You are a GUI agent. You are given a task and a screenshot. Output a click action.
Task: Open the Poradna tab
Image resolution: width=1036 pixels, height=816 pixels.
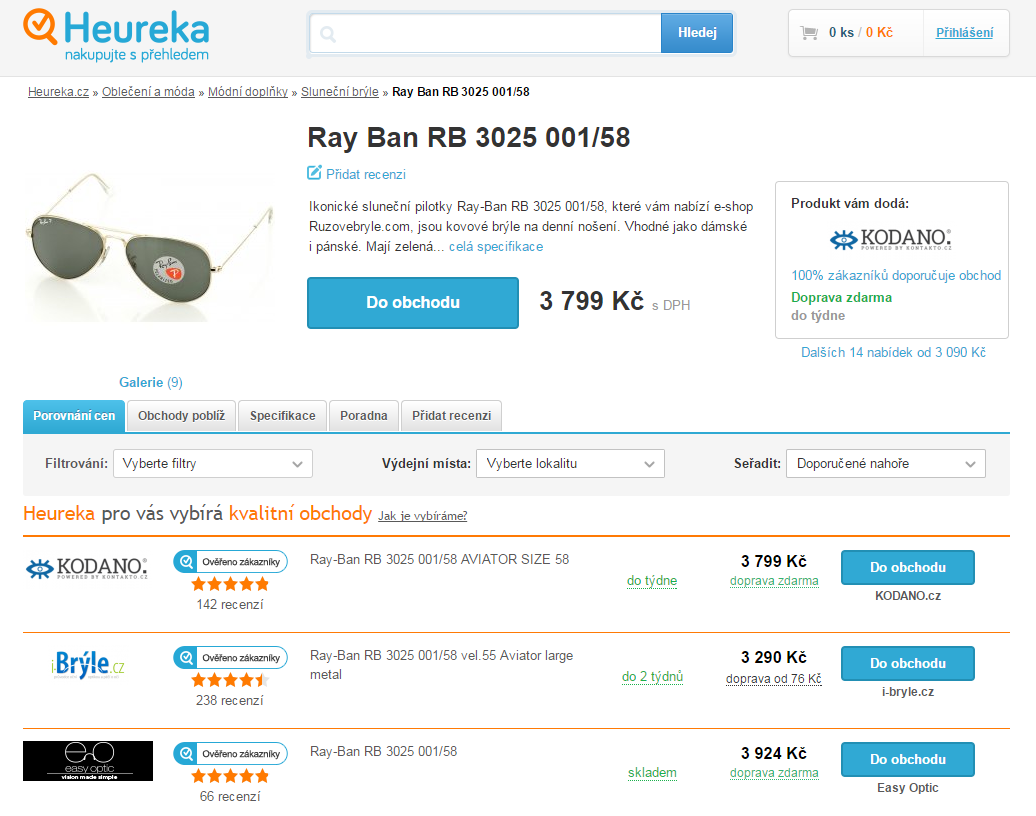(x=363, y=416)
